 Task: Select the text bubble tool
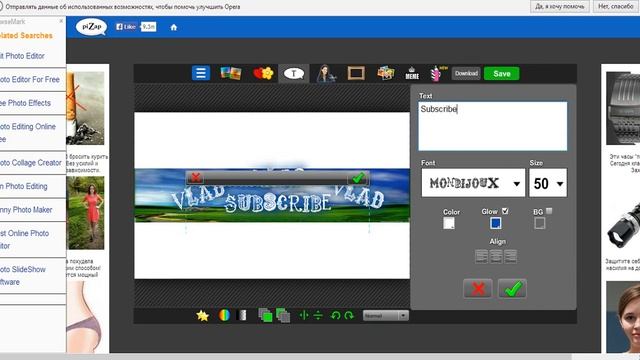coord(294,73)
